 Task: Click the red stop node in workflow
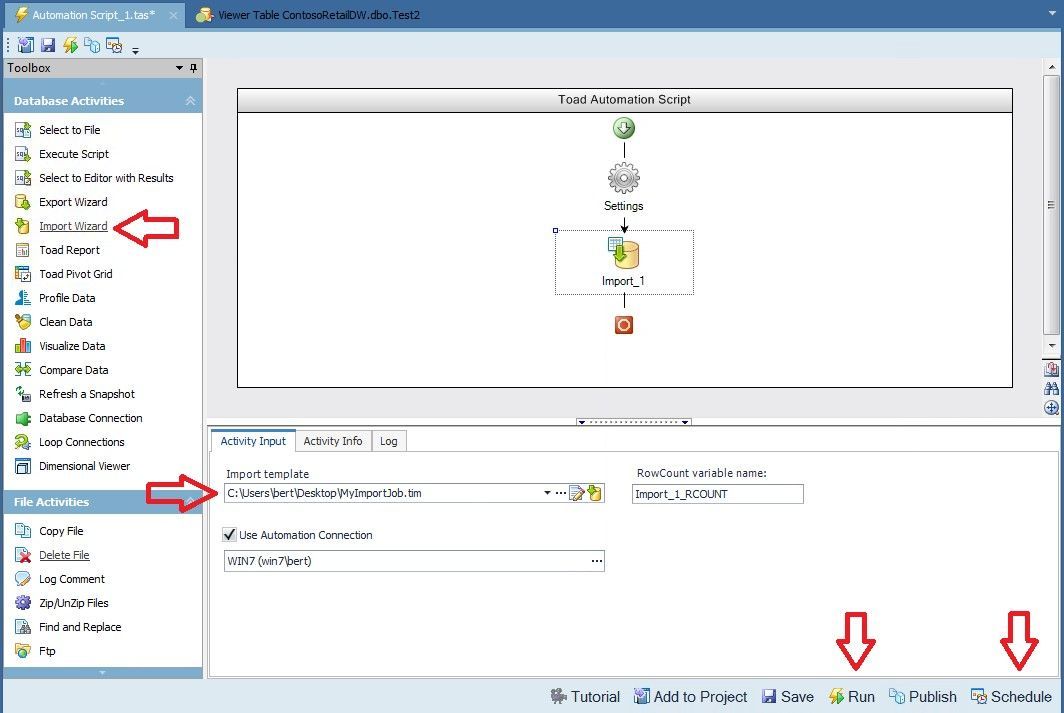pyautogui.click(x=624, y=325)
